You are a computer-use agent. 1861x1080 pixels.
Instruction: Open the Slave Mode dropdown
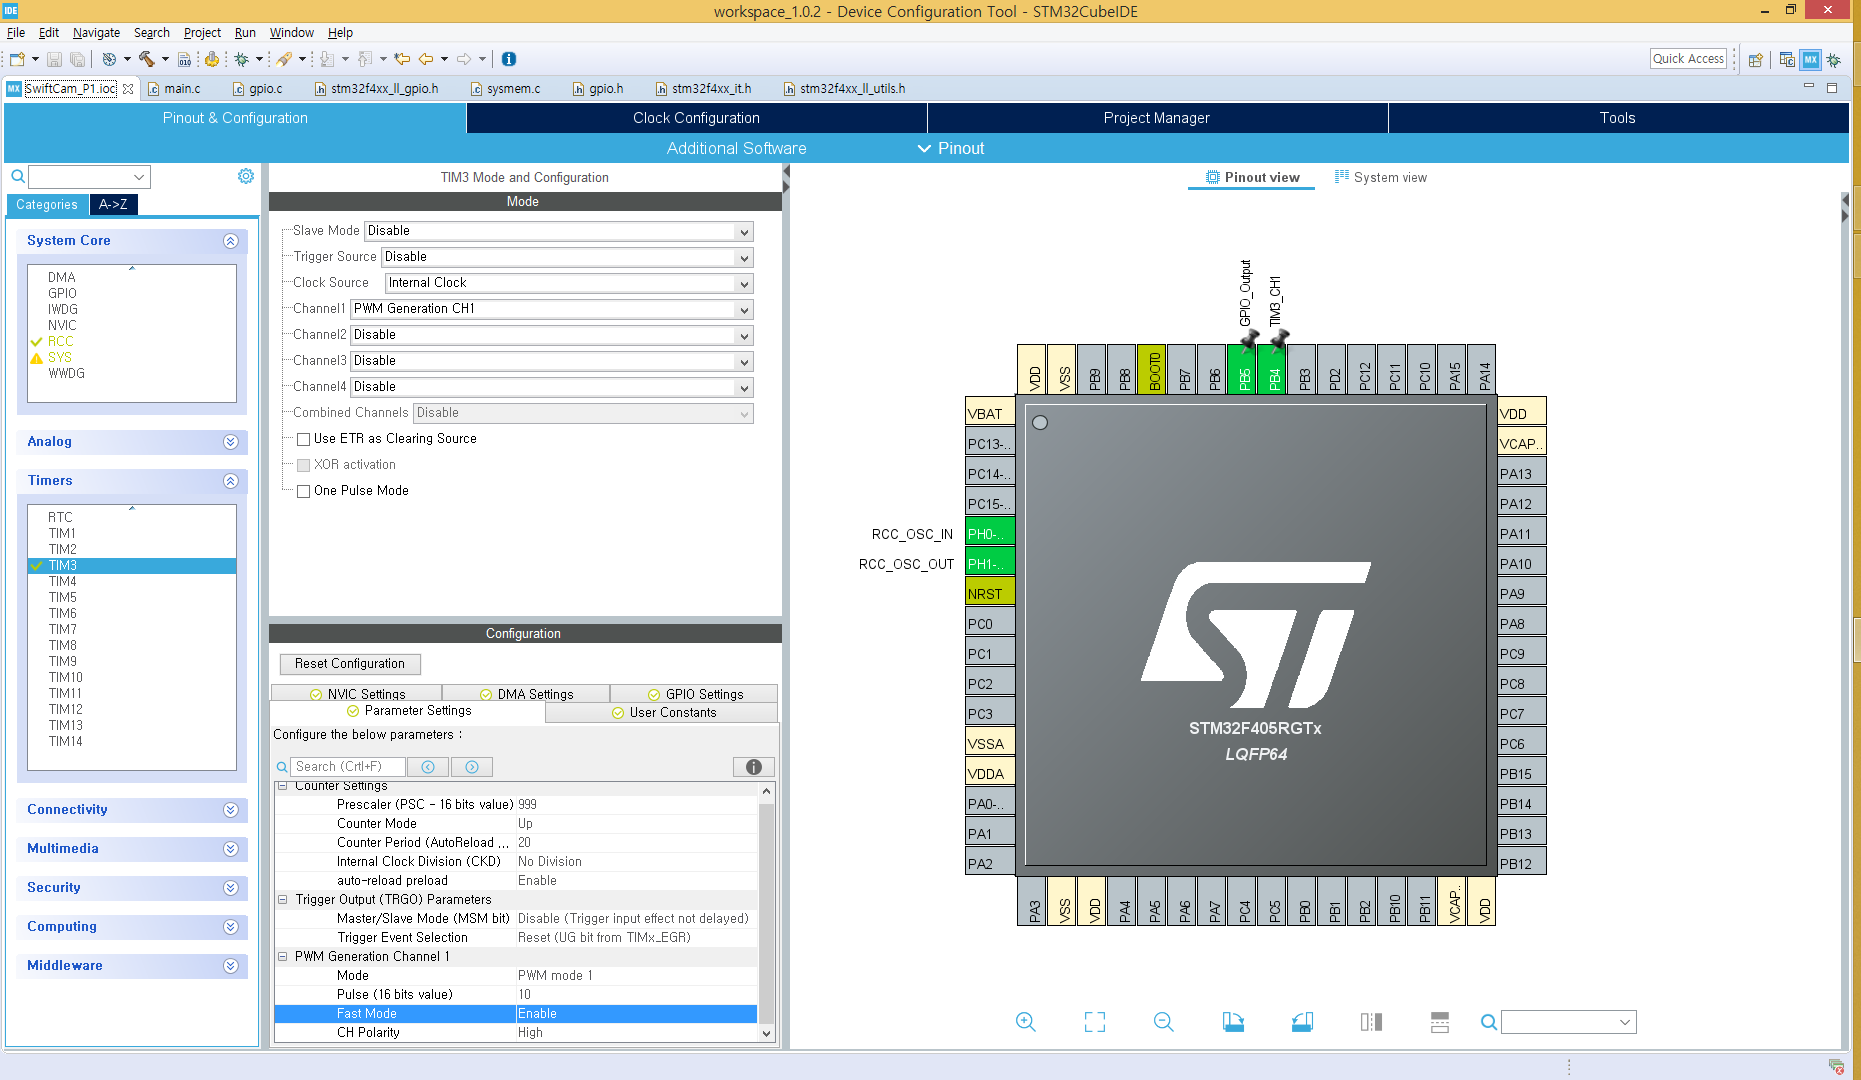pyautogui.click(x=558, y=231)
